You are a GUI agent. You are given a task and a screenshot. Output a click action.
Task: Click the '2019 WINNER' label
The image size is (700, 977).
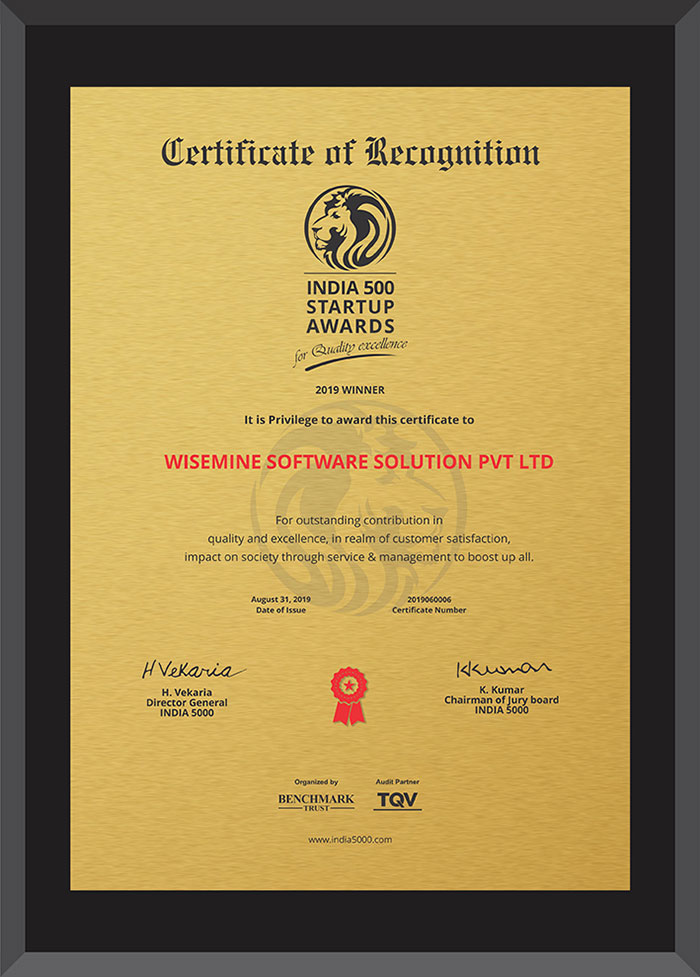[350, 390]
